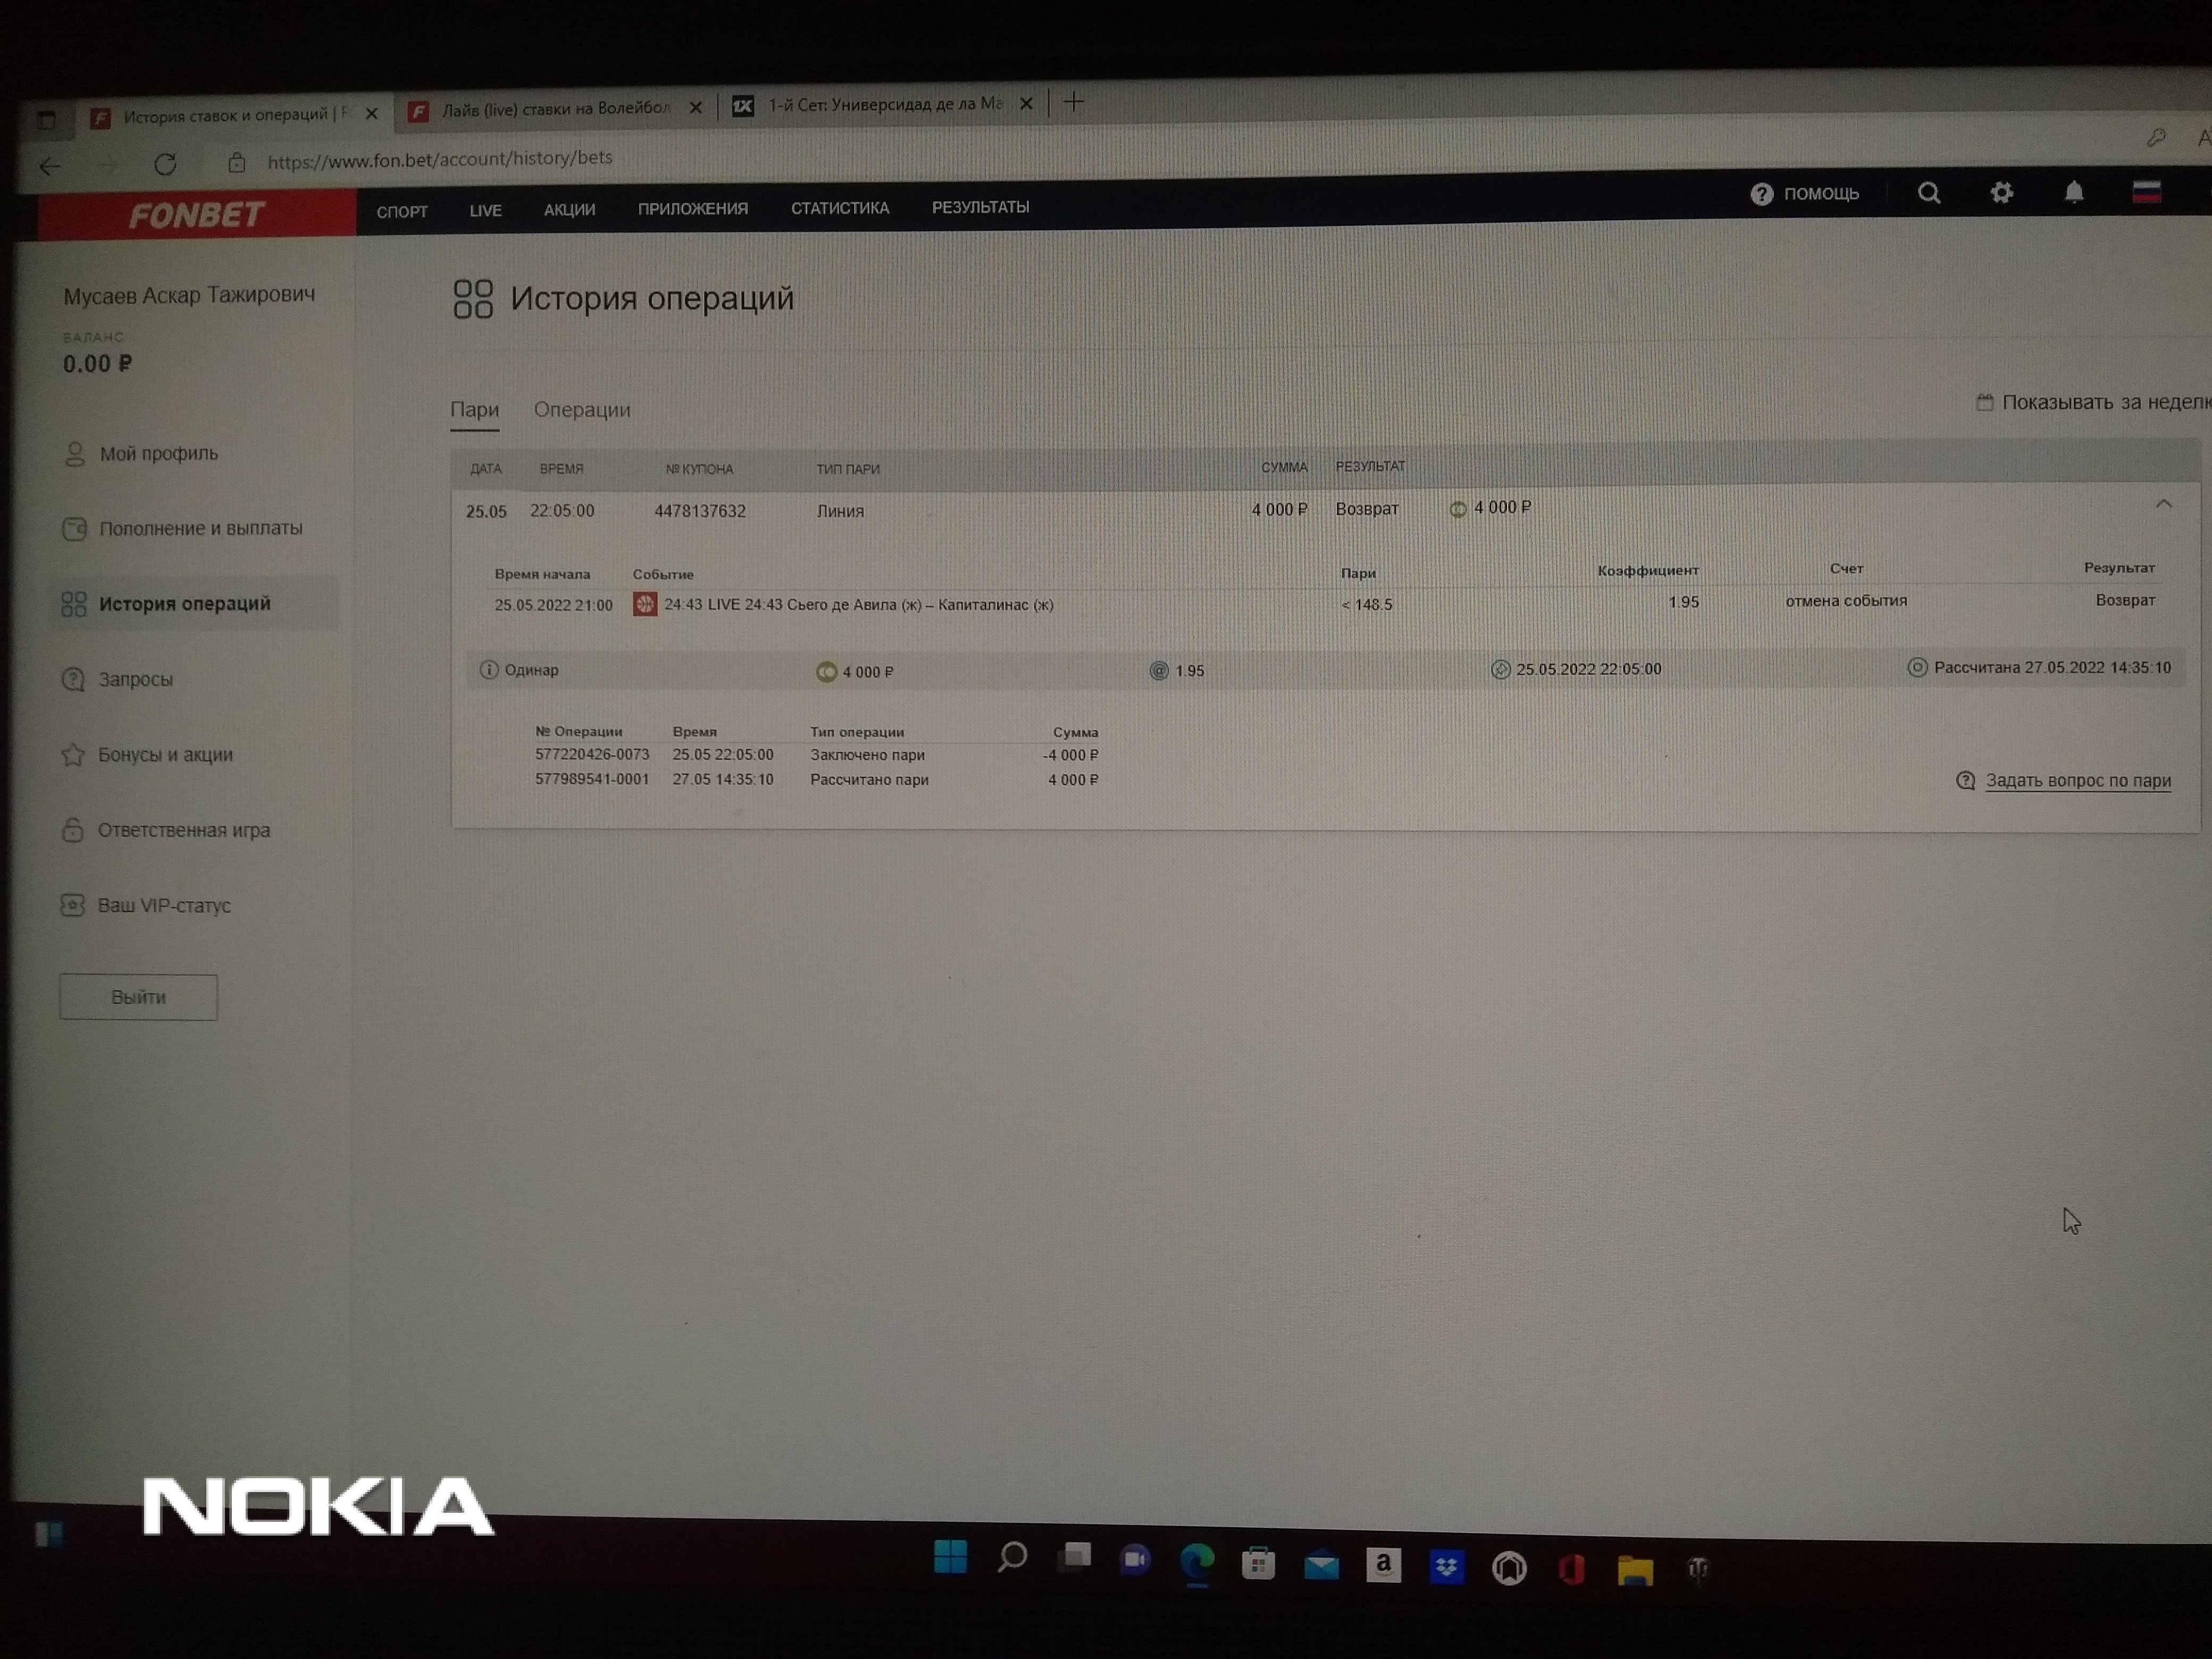Click the FONBET logo
This screenshot has width=2212, height=1659.
click(x=196, y=214)
